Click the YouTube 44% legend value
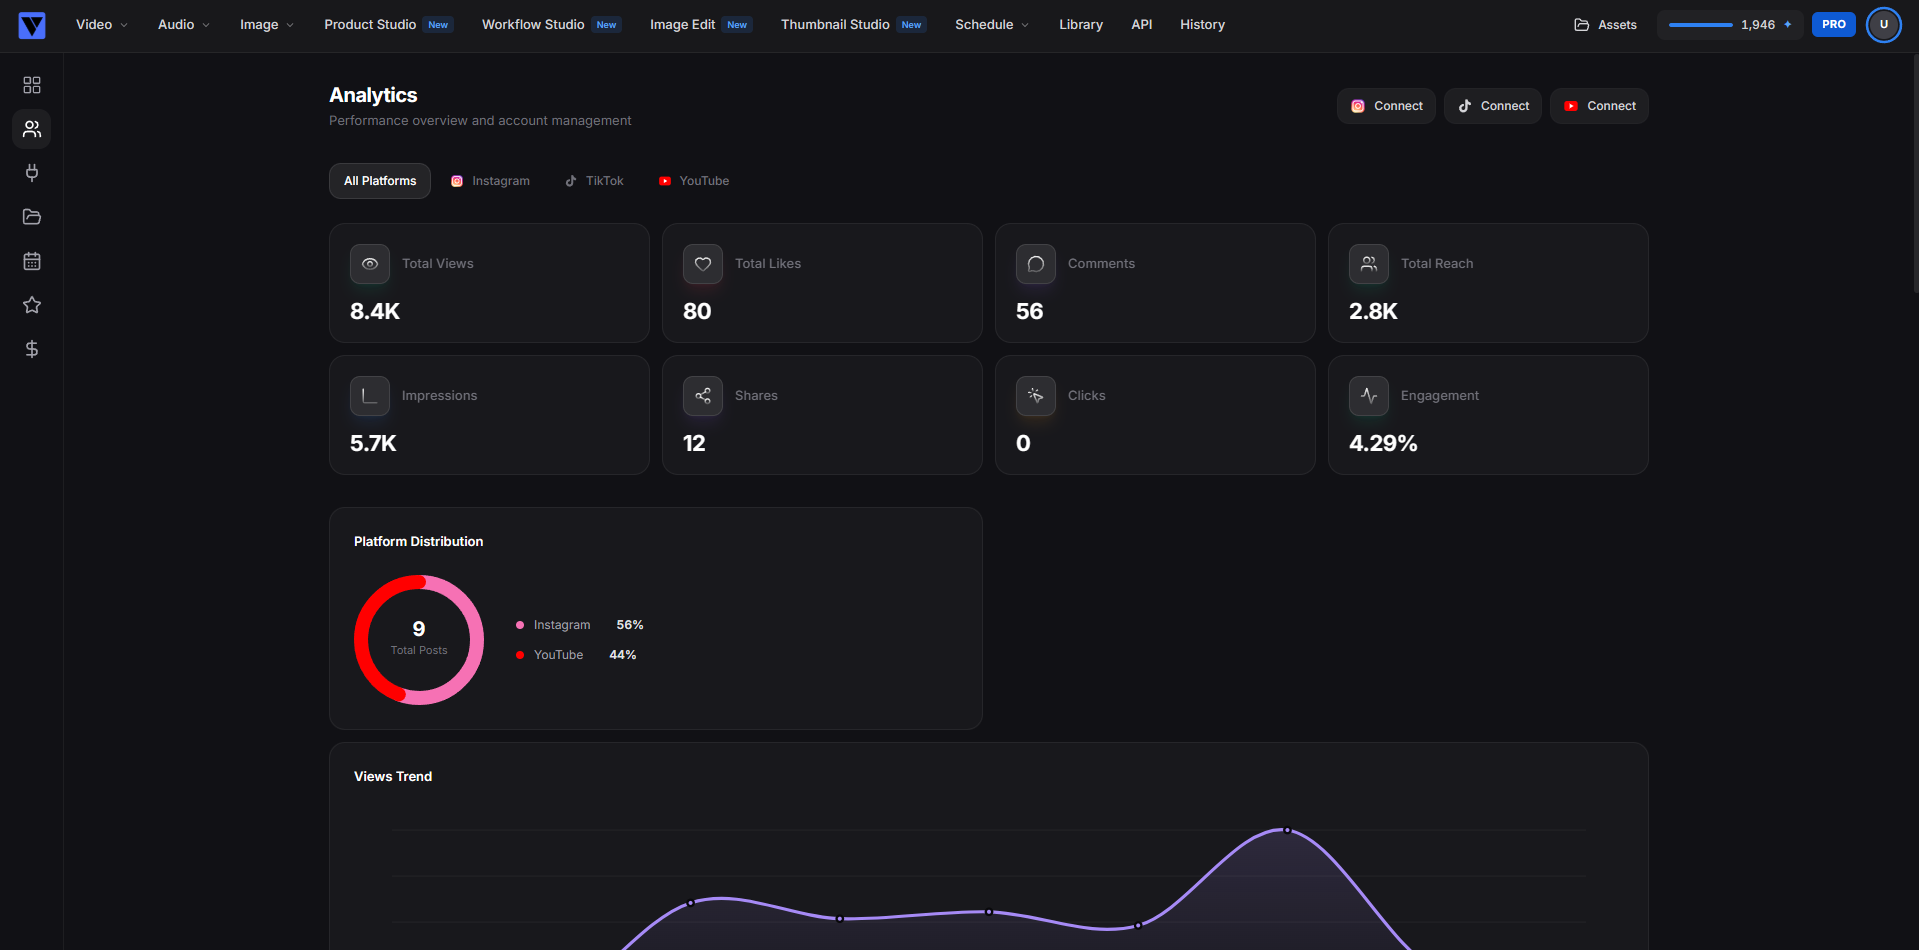This screenshot has height=950, width=1919. click(623, 655)
